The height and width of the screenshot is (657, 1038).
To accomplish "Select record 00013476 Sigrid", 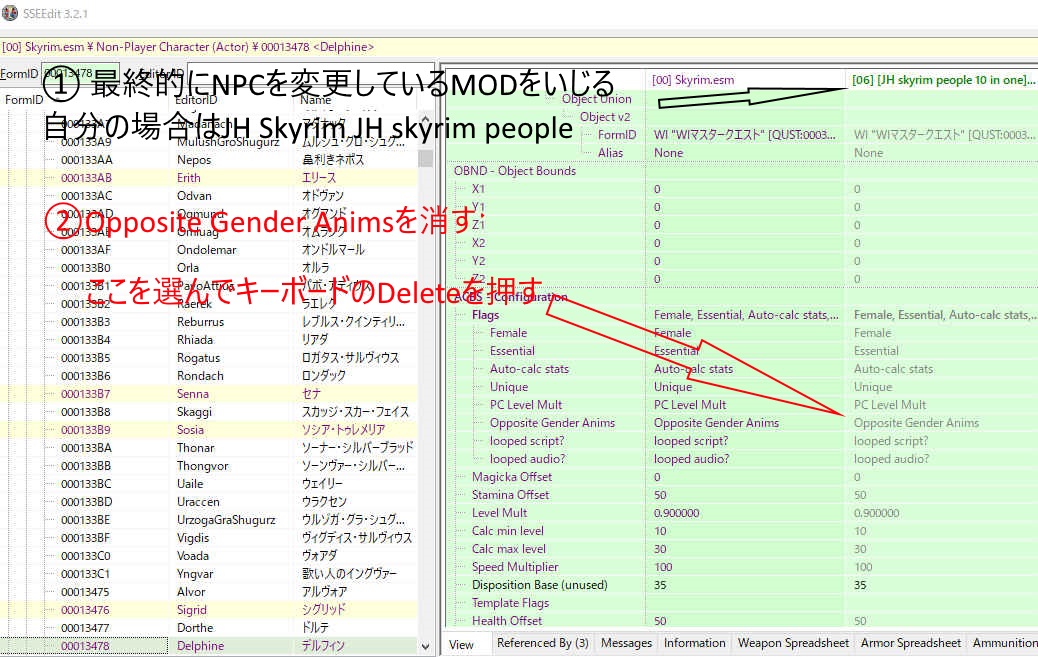I will (209, 610).
